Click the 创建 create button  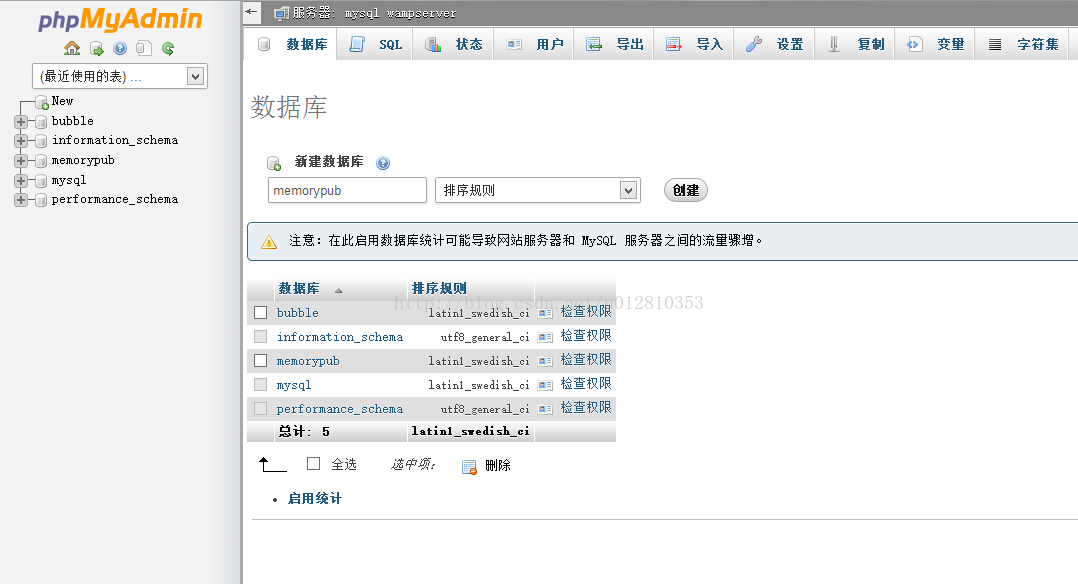click(685, 189)
